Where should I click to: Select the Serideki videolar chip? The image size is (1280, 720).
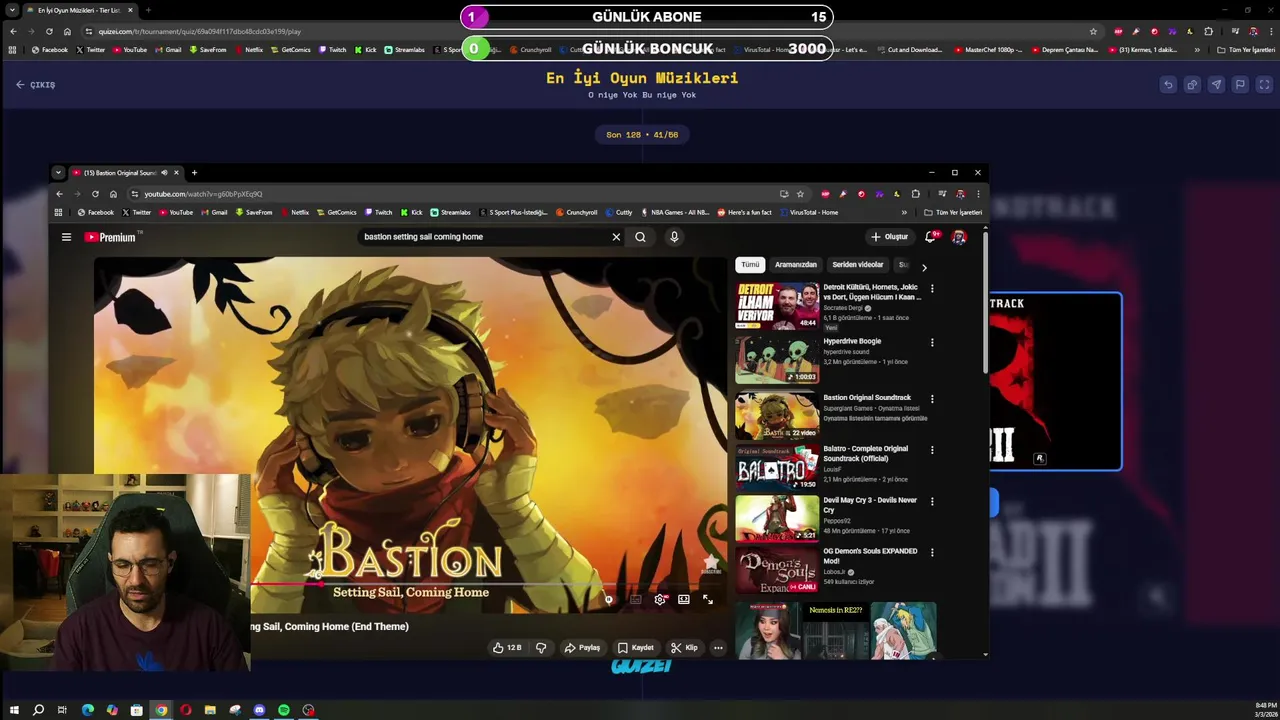[x=858, y=265]
